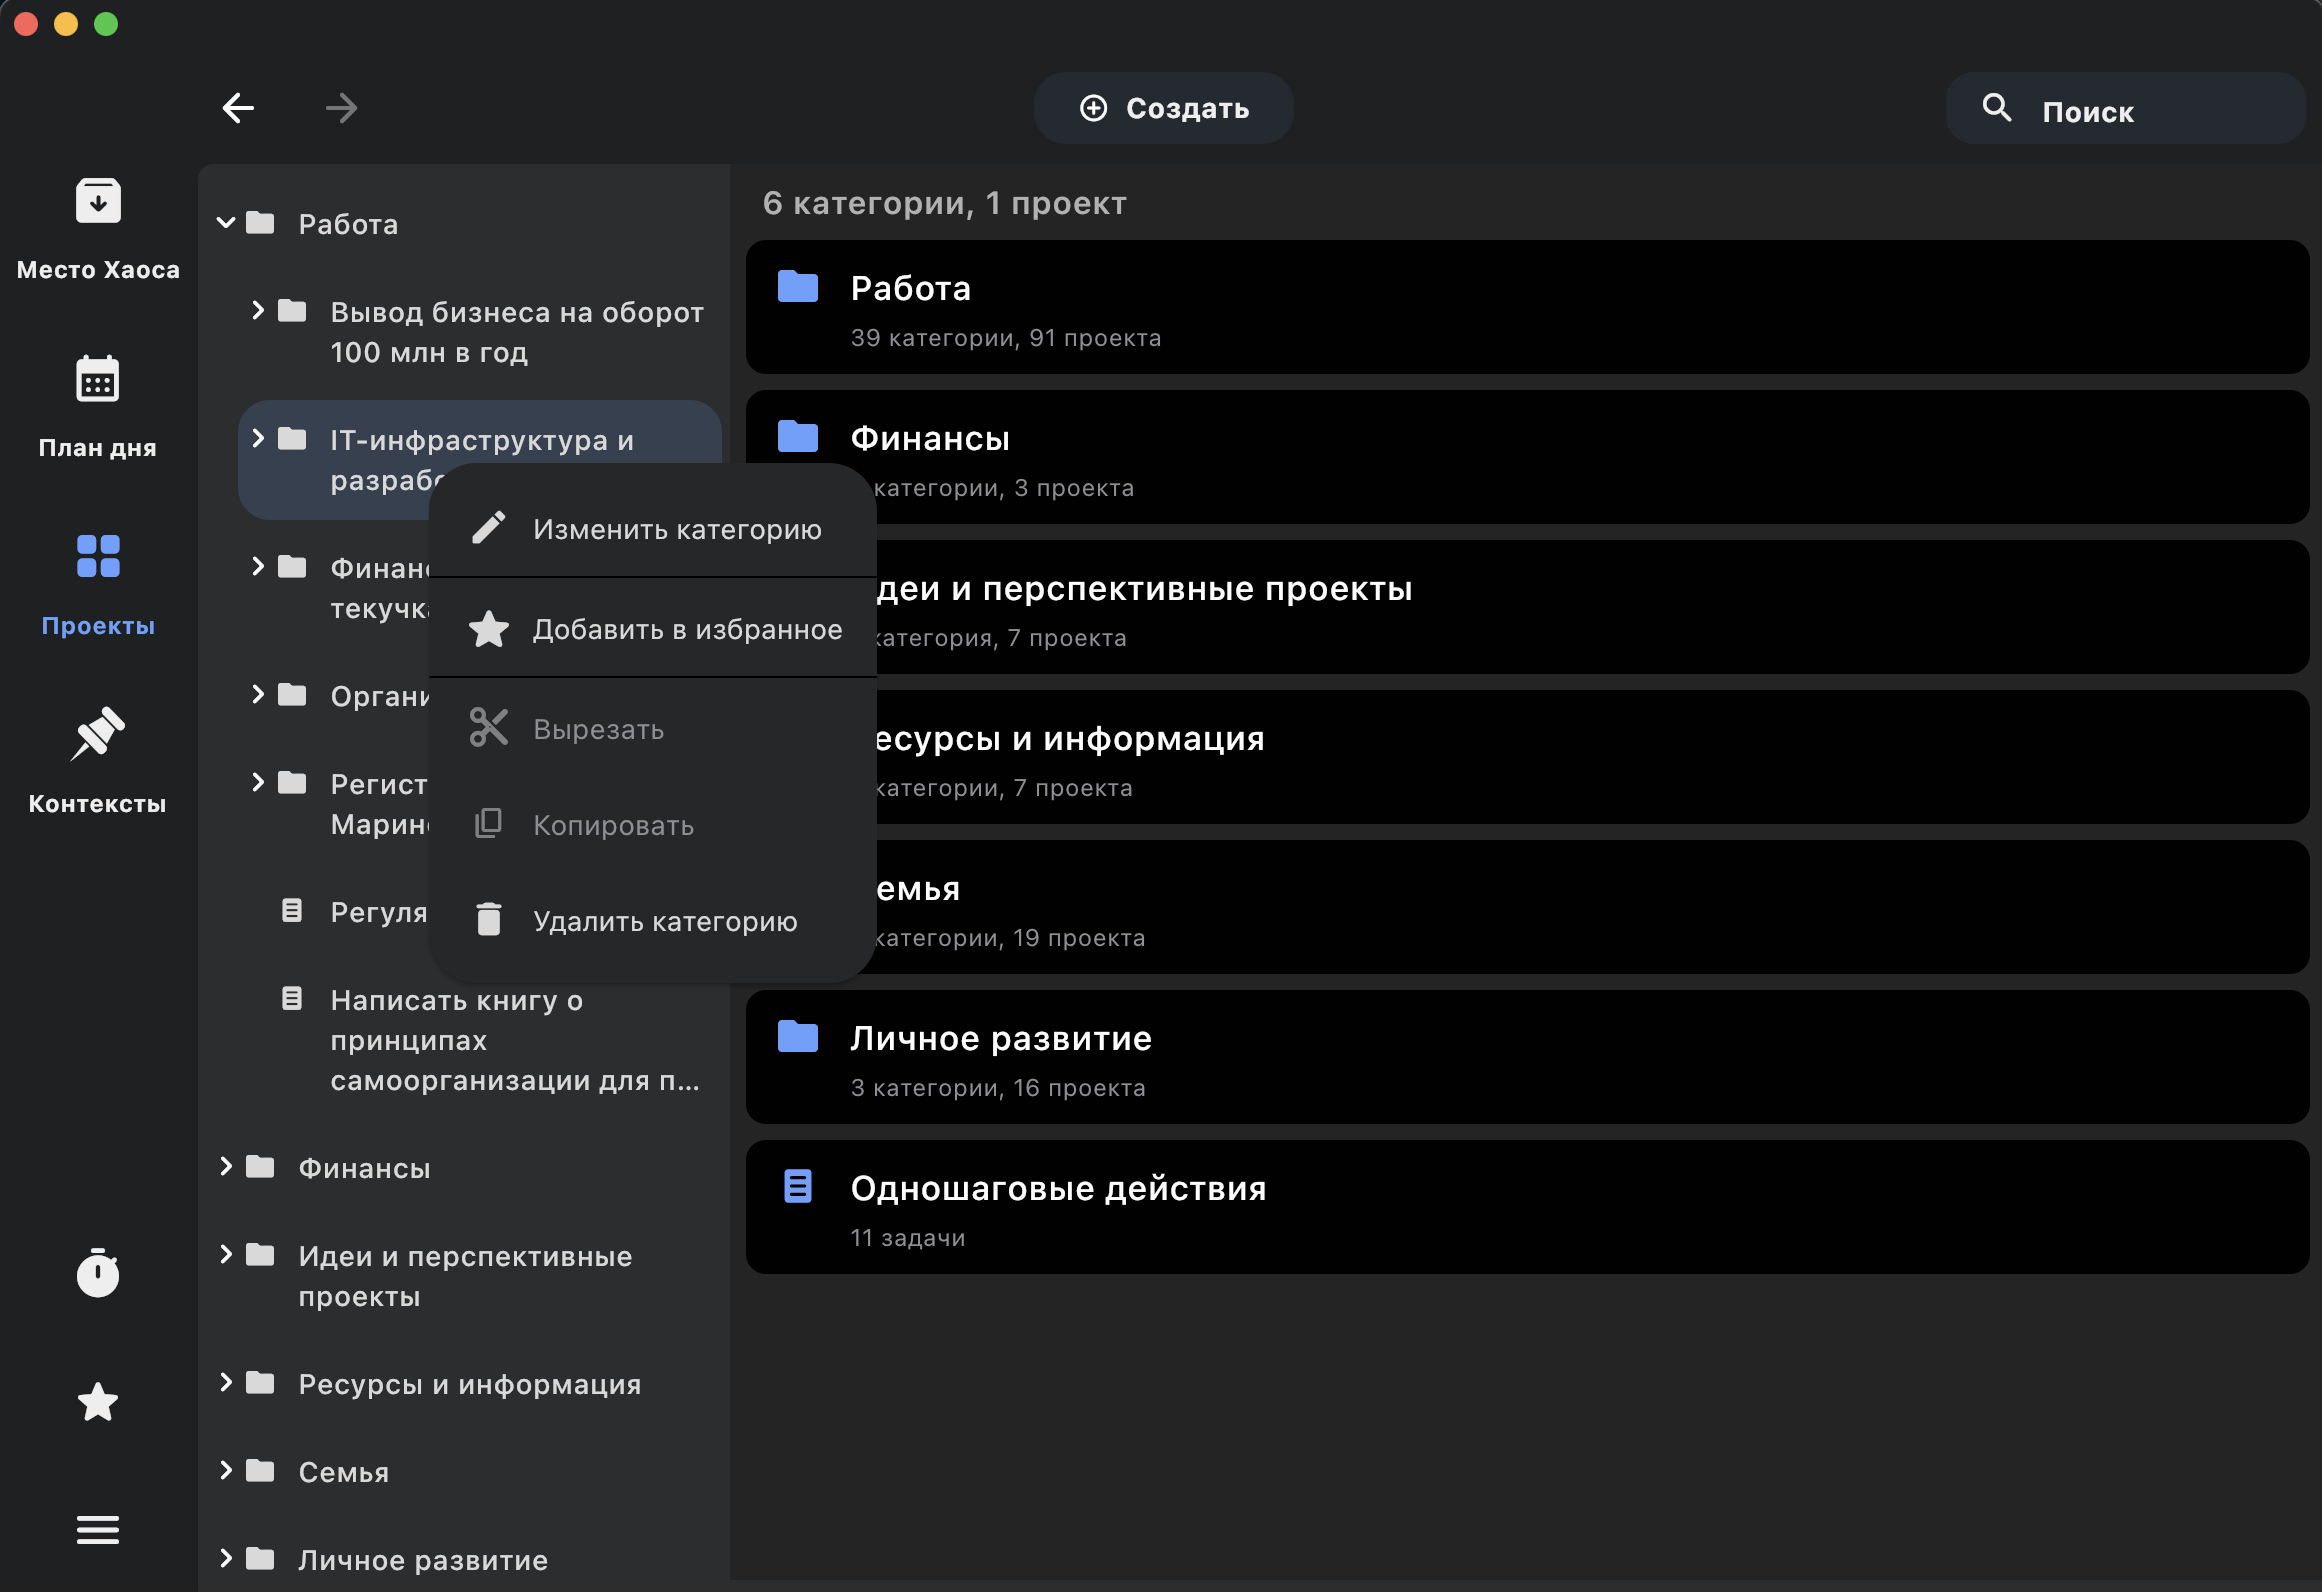The height and width of the screenshot is (1592, 2322).
Task: Expand the Семья tree category
Action: [x=226, y=1470]
